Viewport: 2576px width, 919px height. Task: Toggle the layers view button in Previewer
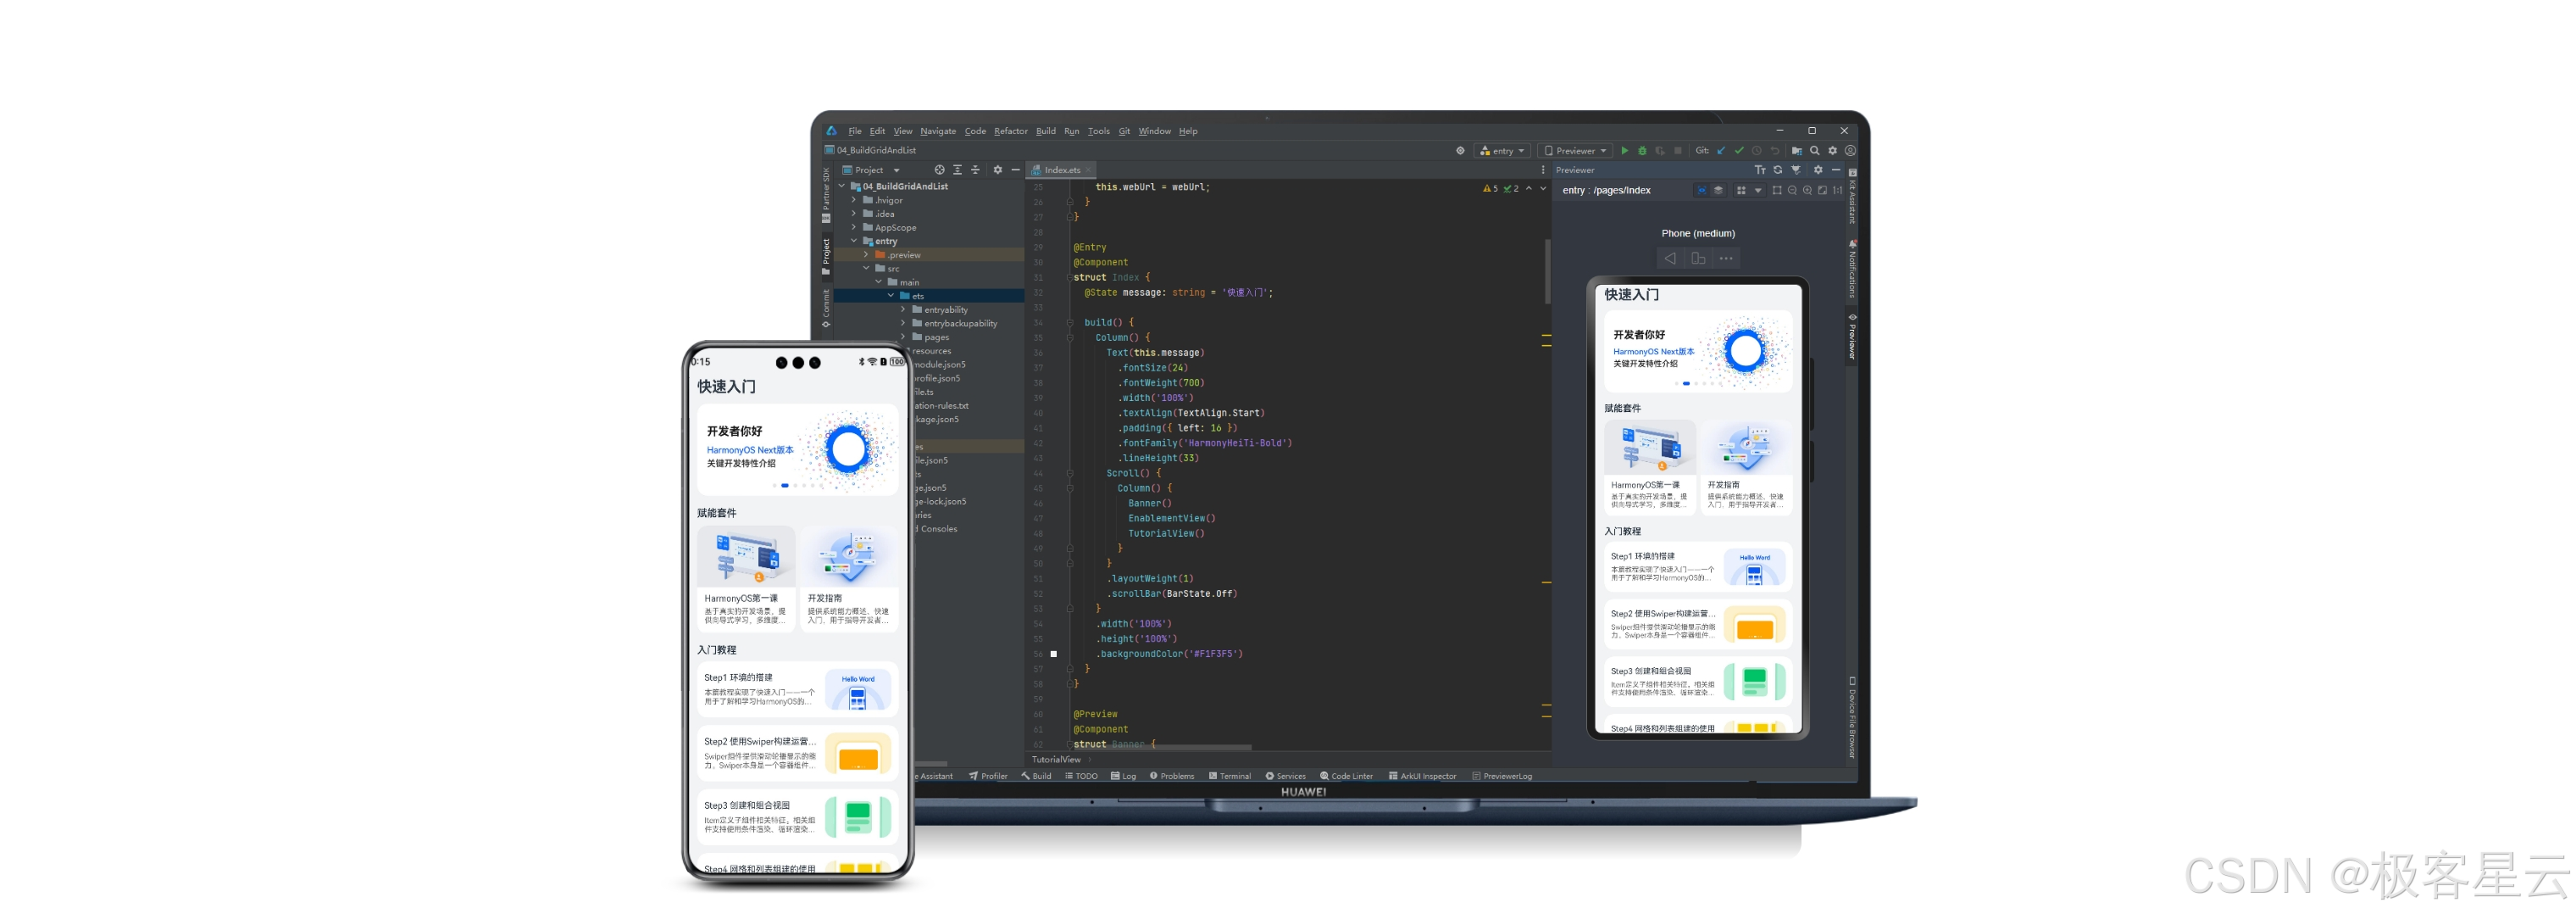click(1719, 190)
